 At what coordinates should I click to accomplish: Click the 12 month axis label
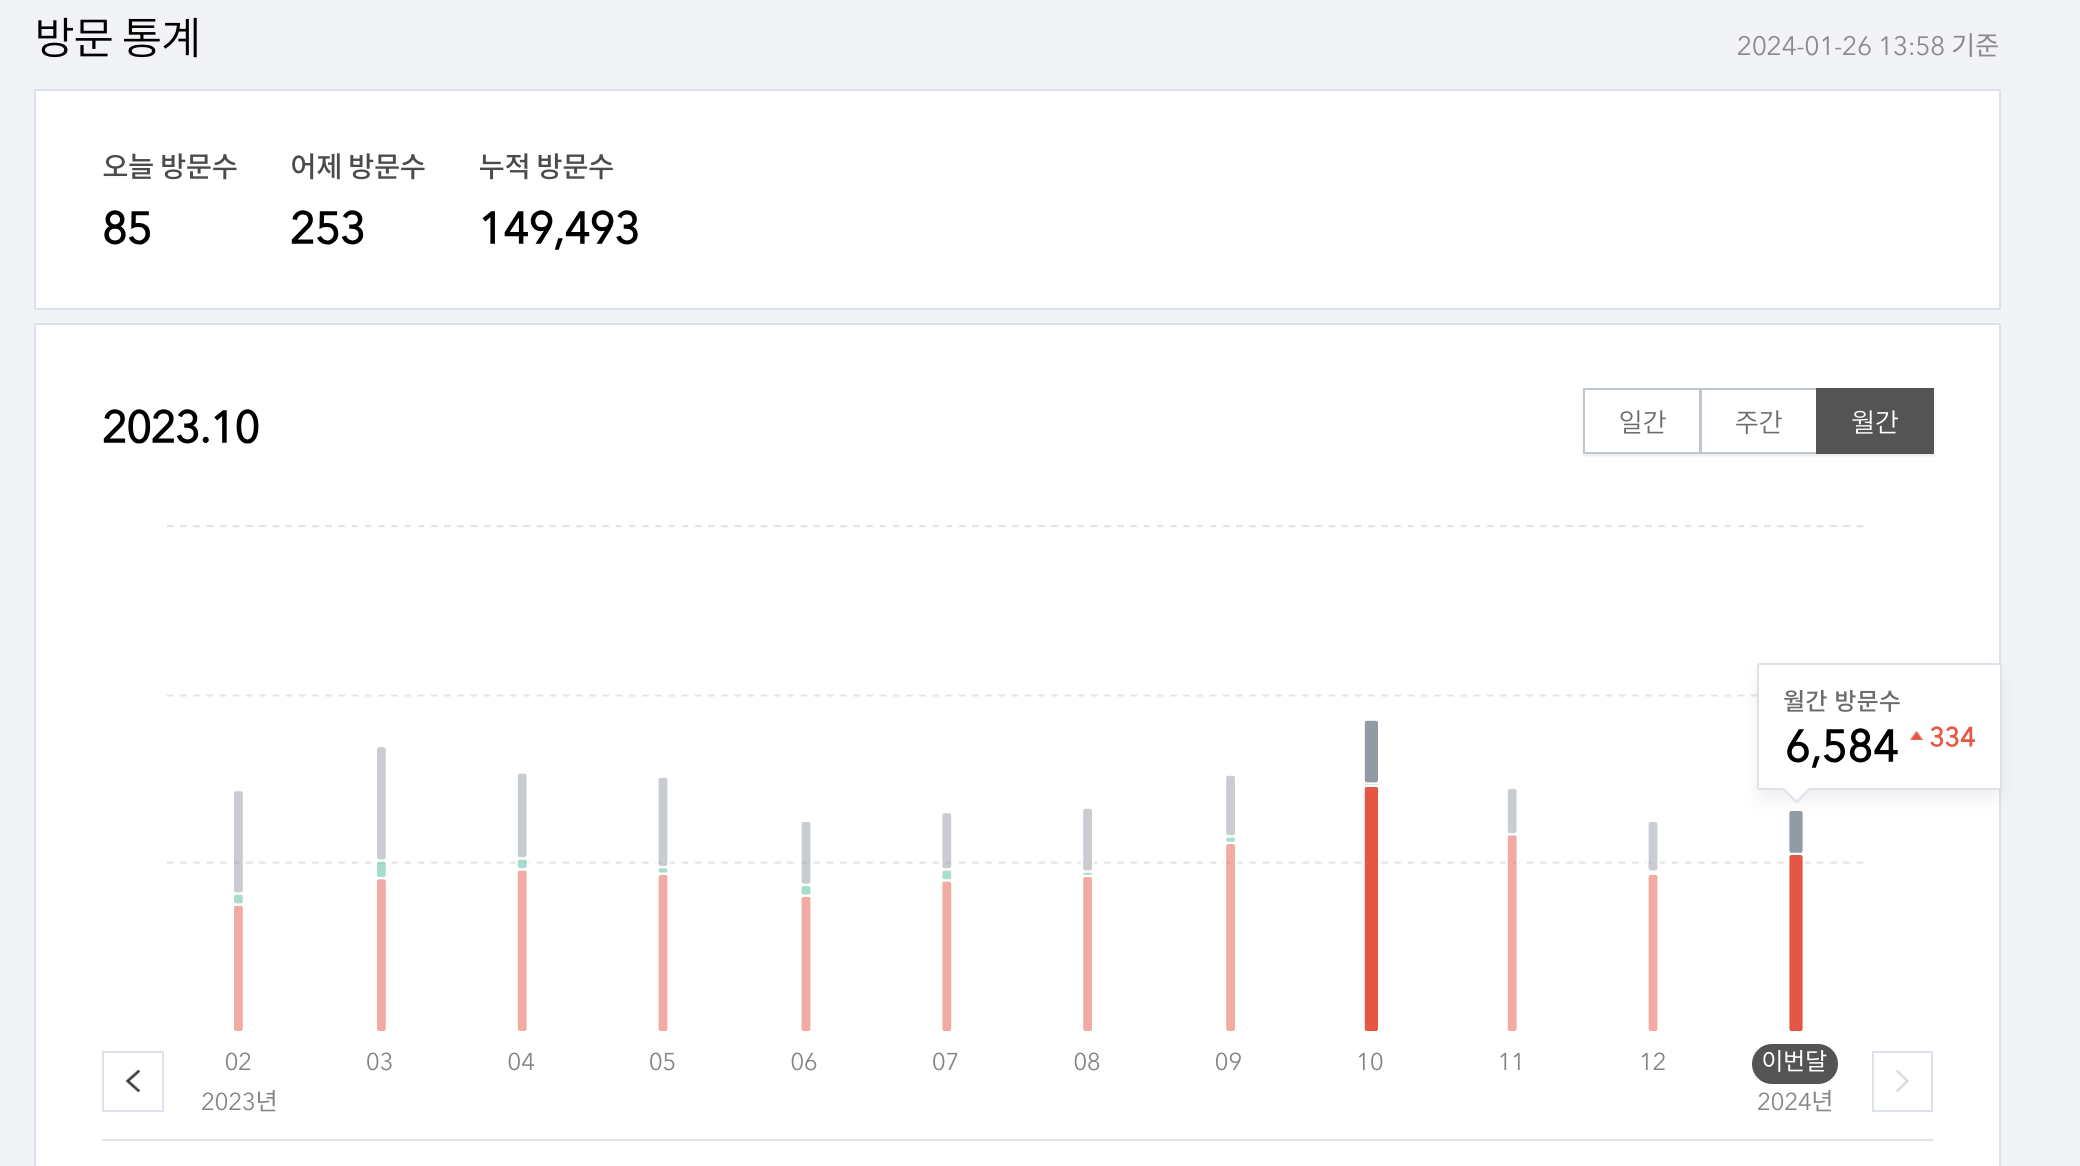pyautogui.click(x=1653, y=1062)
